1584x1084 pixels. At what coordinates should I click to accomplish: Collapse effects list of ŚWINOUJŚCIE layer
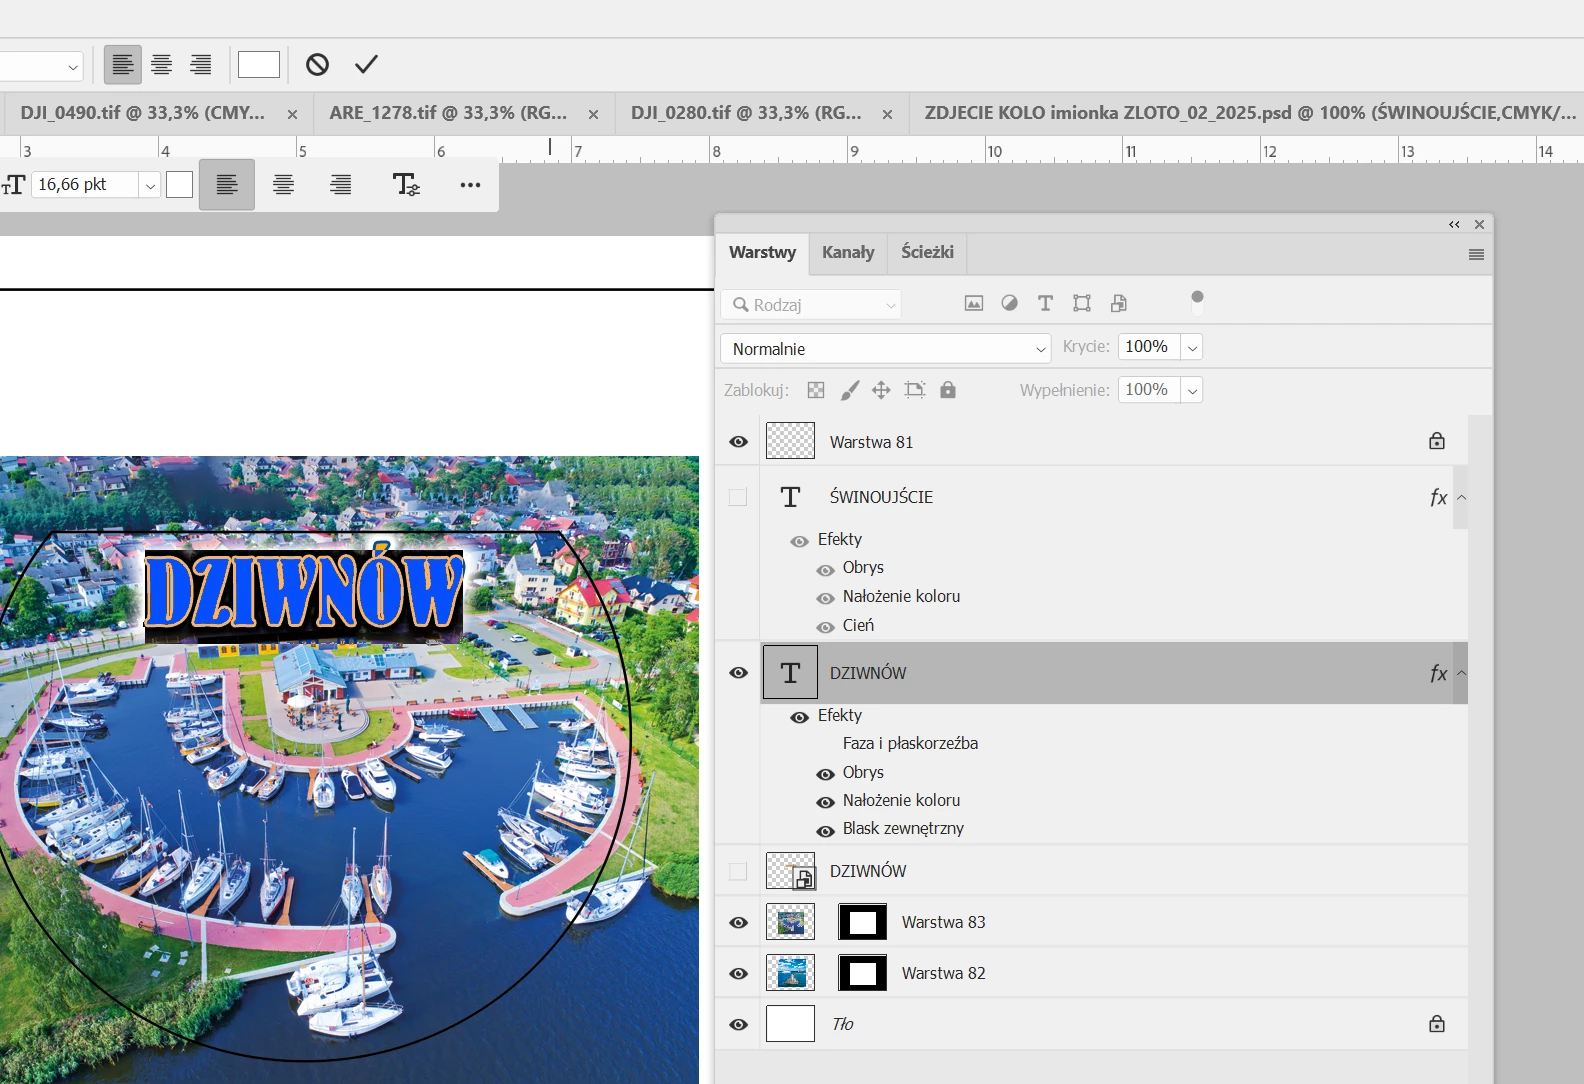[x=1461, y=497]
